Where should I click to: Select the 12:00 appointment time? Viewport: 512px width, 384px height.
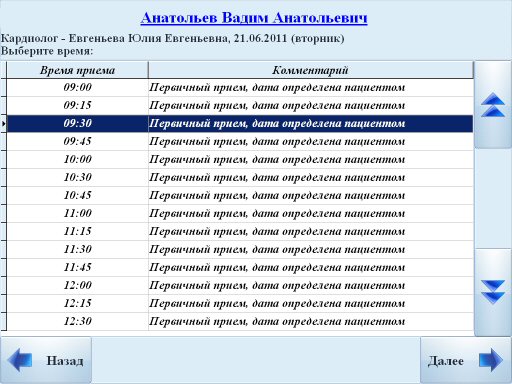(x=77, y=285)
